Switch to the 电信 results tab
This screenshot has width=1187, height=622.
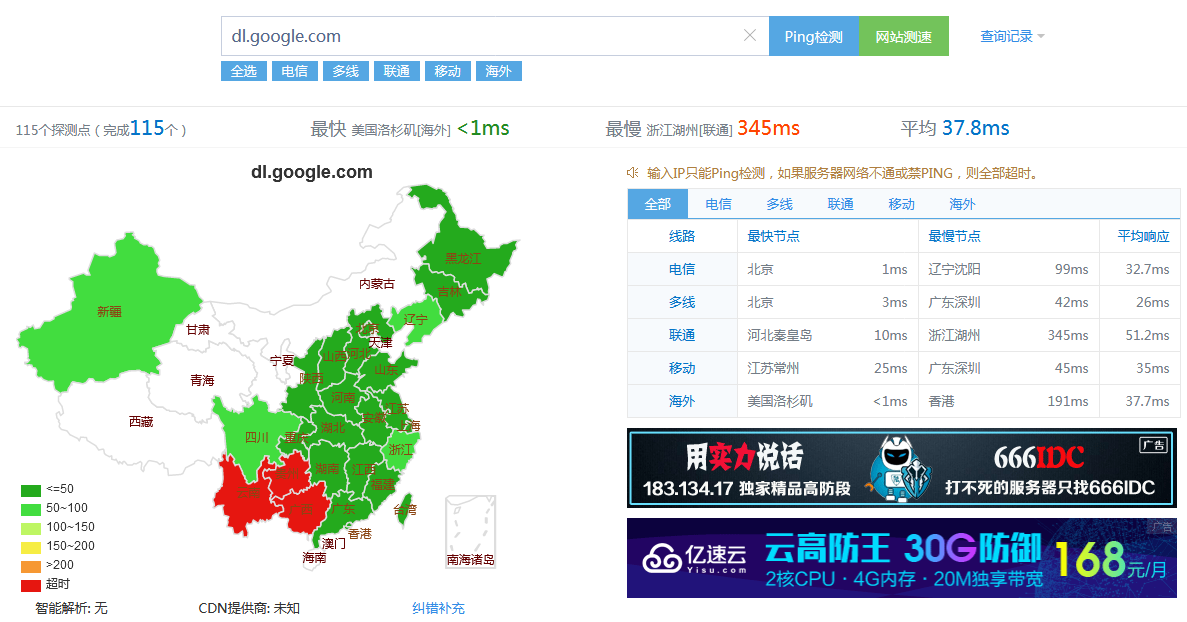pos(718,204)
